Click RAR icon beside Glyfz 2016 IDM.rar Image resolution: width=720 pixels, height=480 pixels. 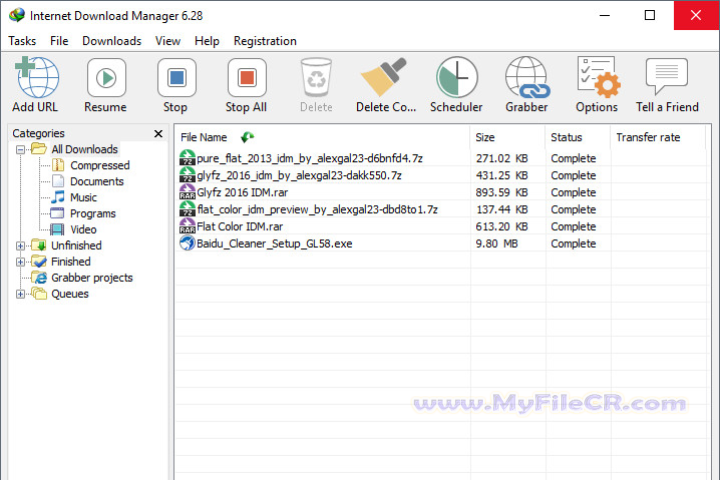[187, 192]
